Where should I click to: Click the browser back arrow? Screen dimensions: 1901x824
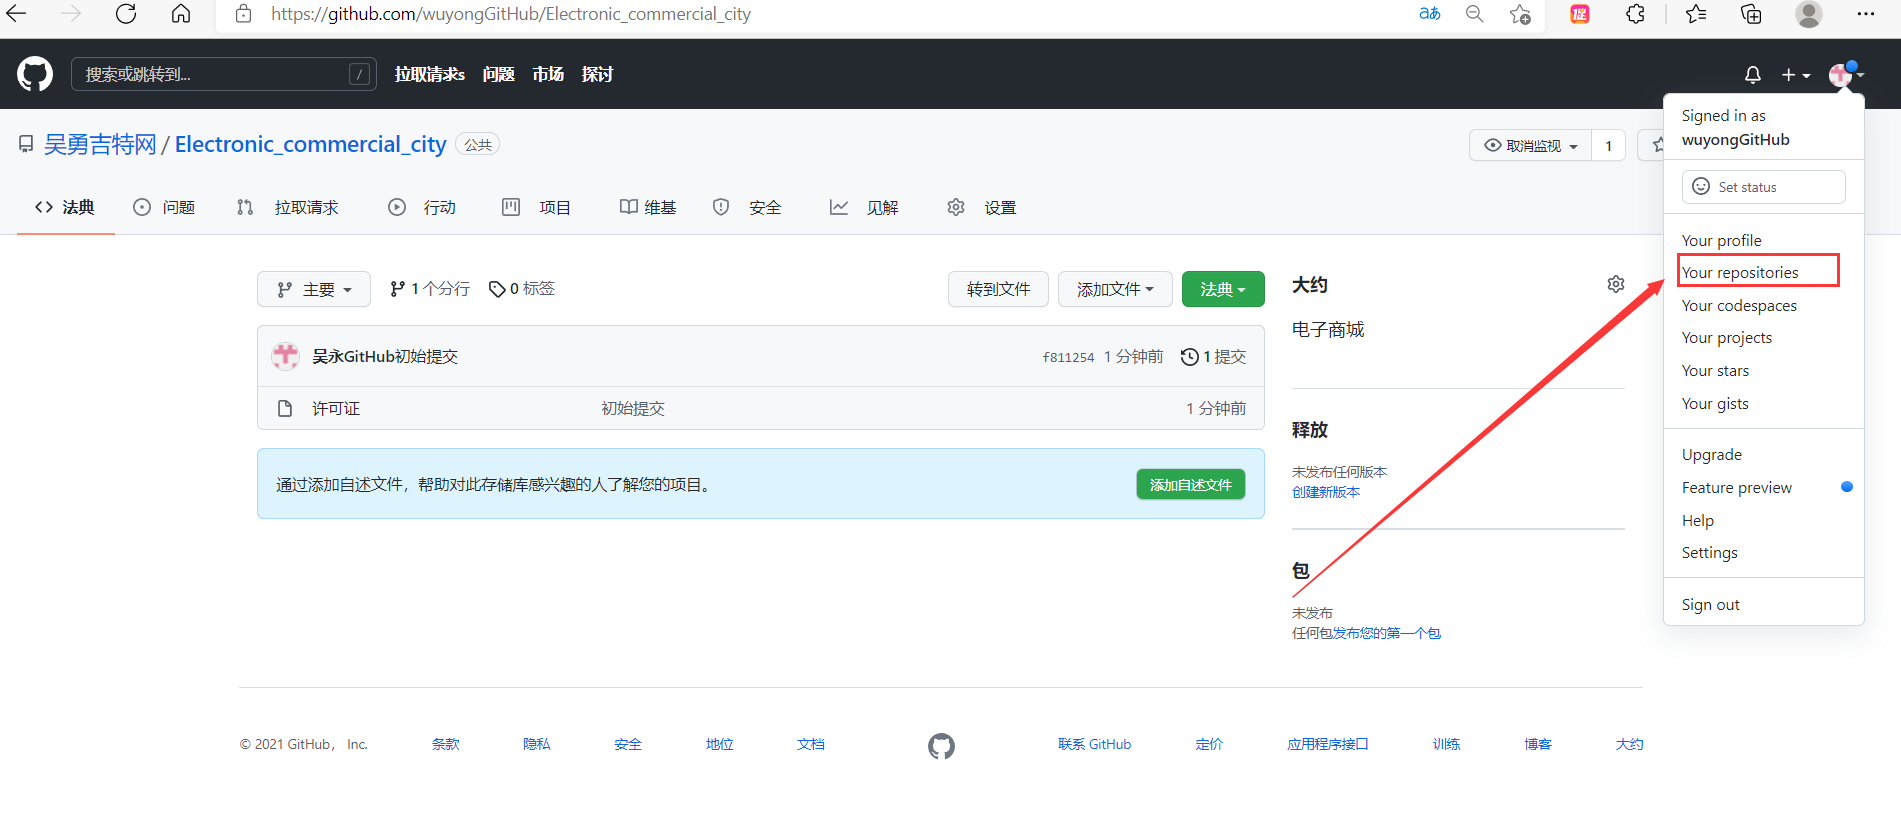pyautogui.click(x=17, y=14)
